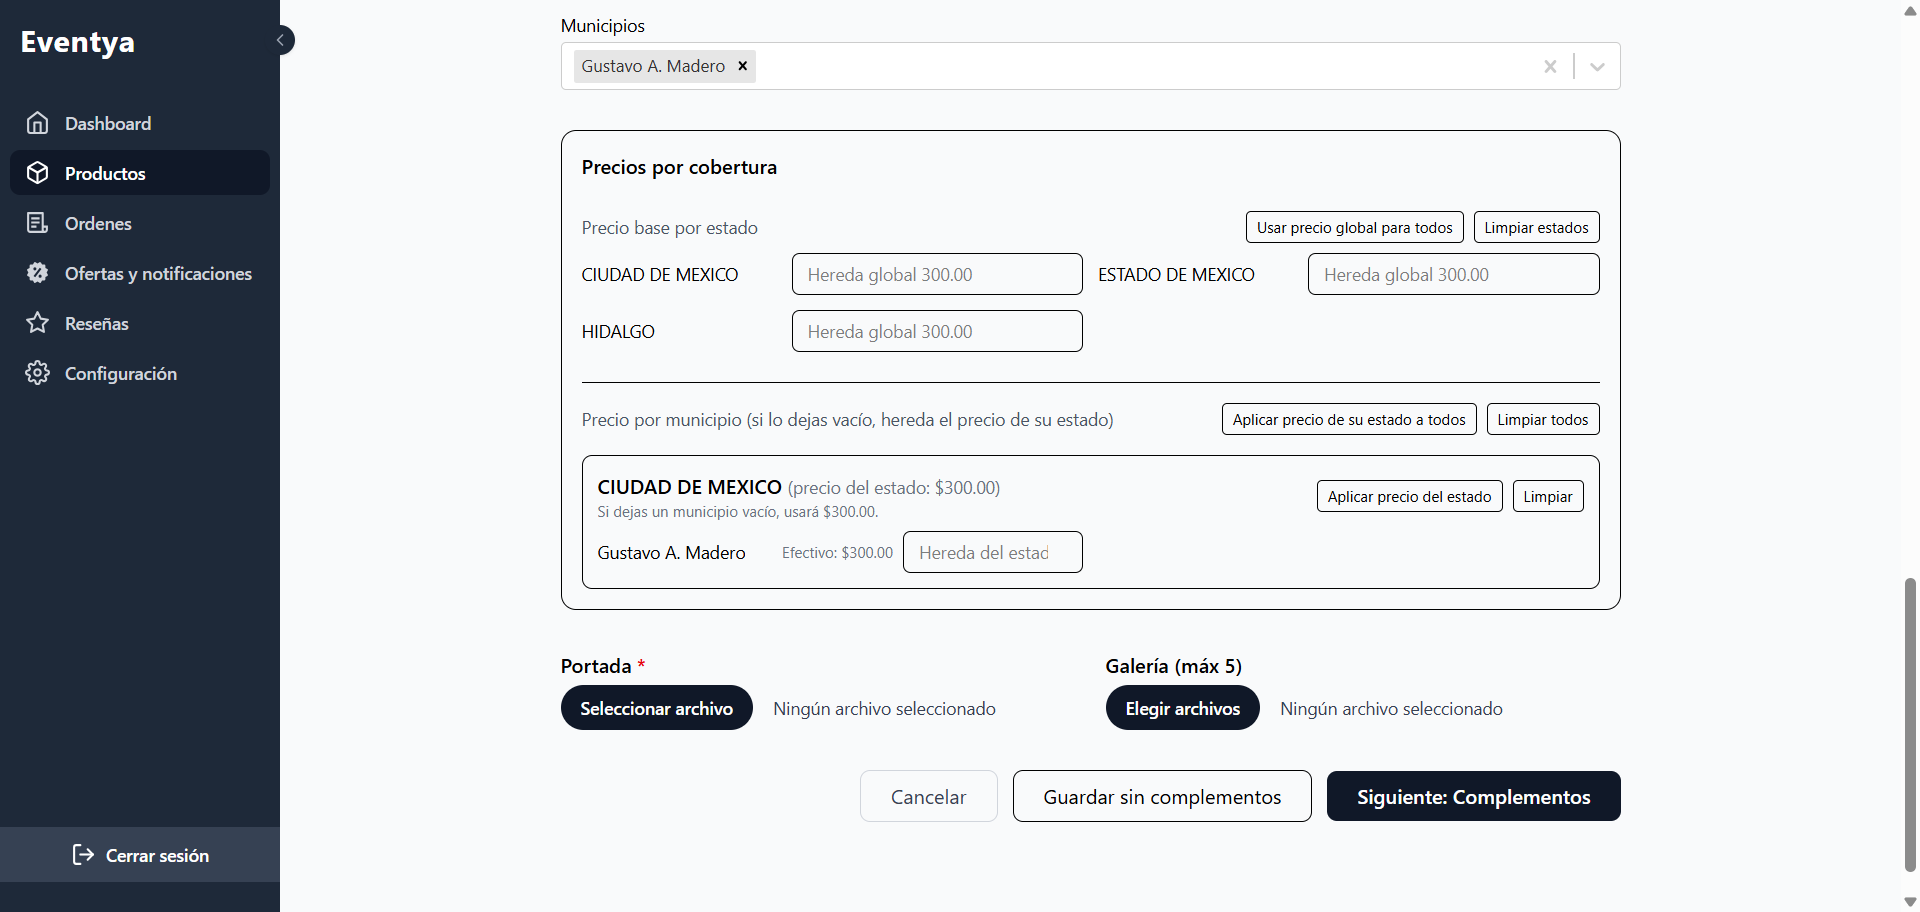Click Seleccionar archivo under Portada

pyautogui.click(x=656, y=707)
